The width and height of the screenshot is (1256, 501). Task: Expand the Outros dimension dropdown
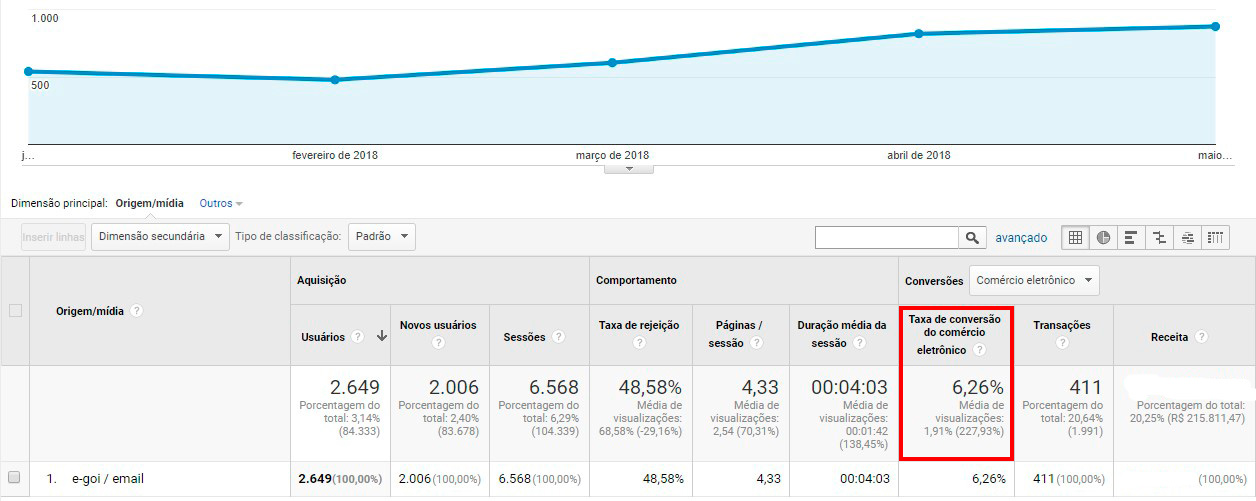pyautogui.click(x=221, y=203)
